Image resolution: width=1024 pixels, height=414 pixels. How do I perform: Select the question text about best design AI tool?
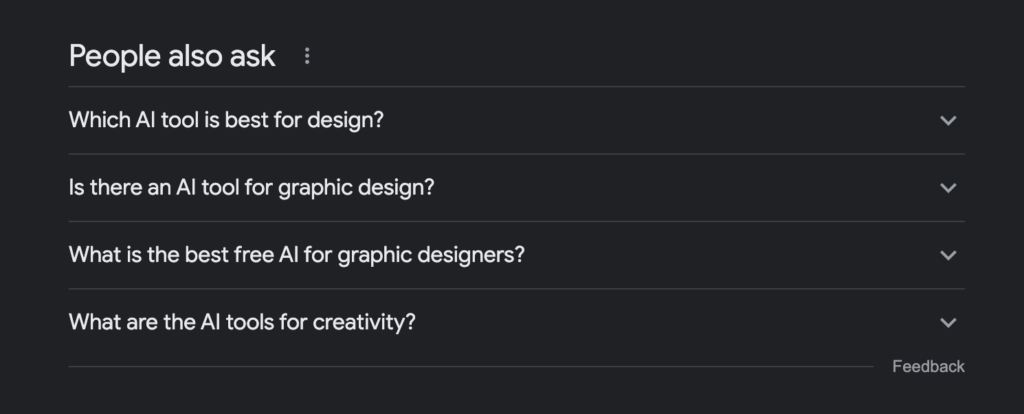click(x=226, y=120)
